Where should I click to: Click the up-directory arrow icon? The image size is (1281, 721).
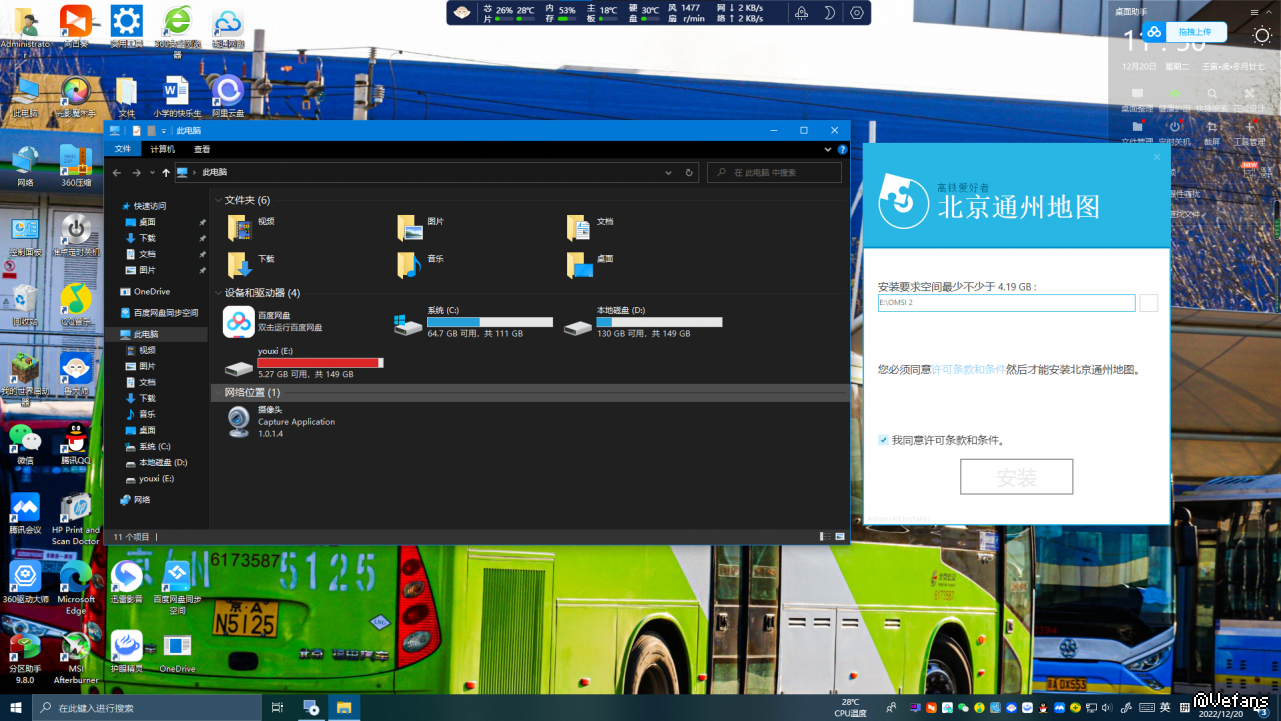click(x=166, y=173)
